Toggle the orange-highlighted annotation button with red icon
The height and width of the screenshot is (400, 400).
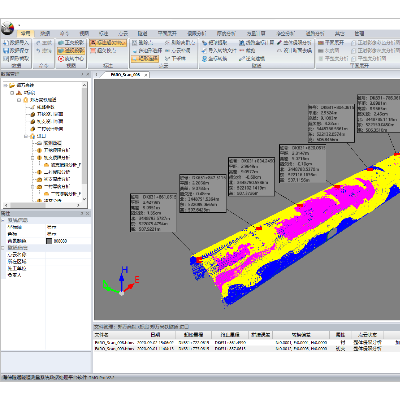[108, 43]
